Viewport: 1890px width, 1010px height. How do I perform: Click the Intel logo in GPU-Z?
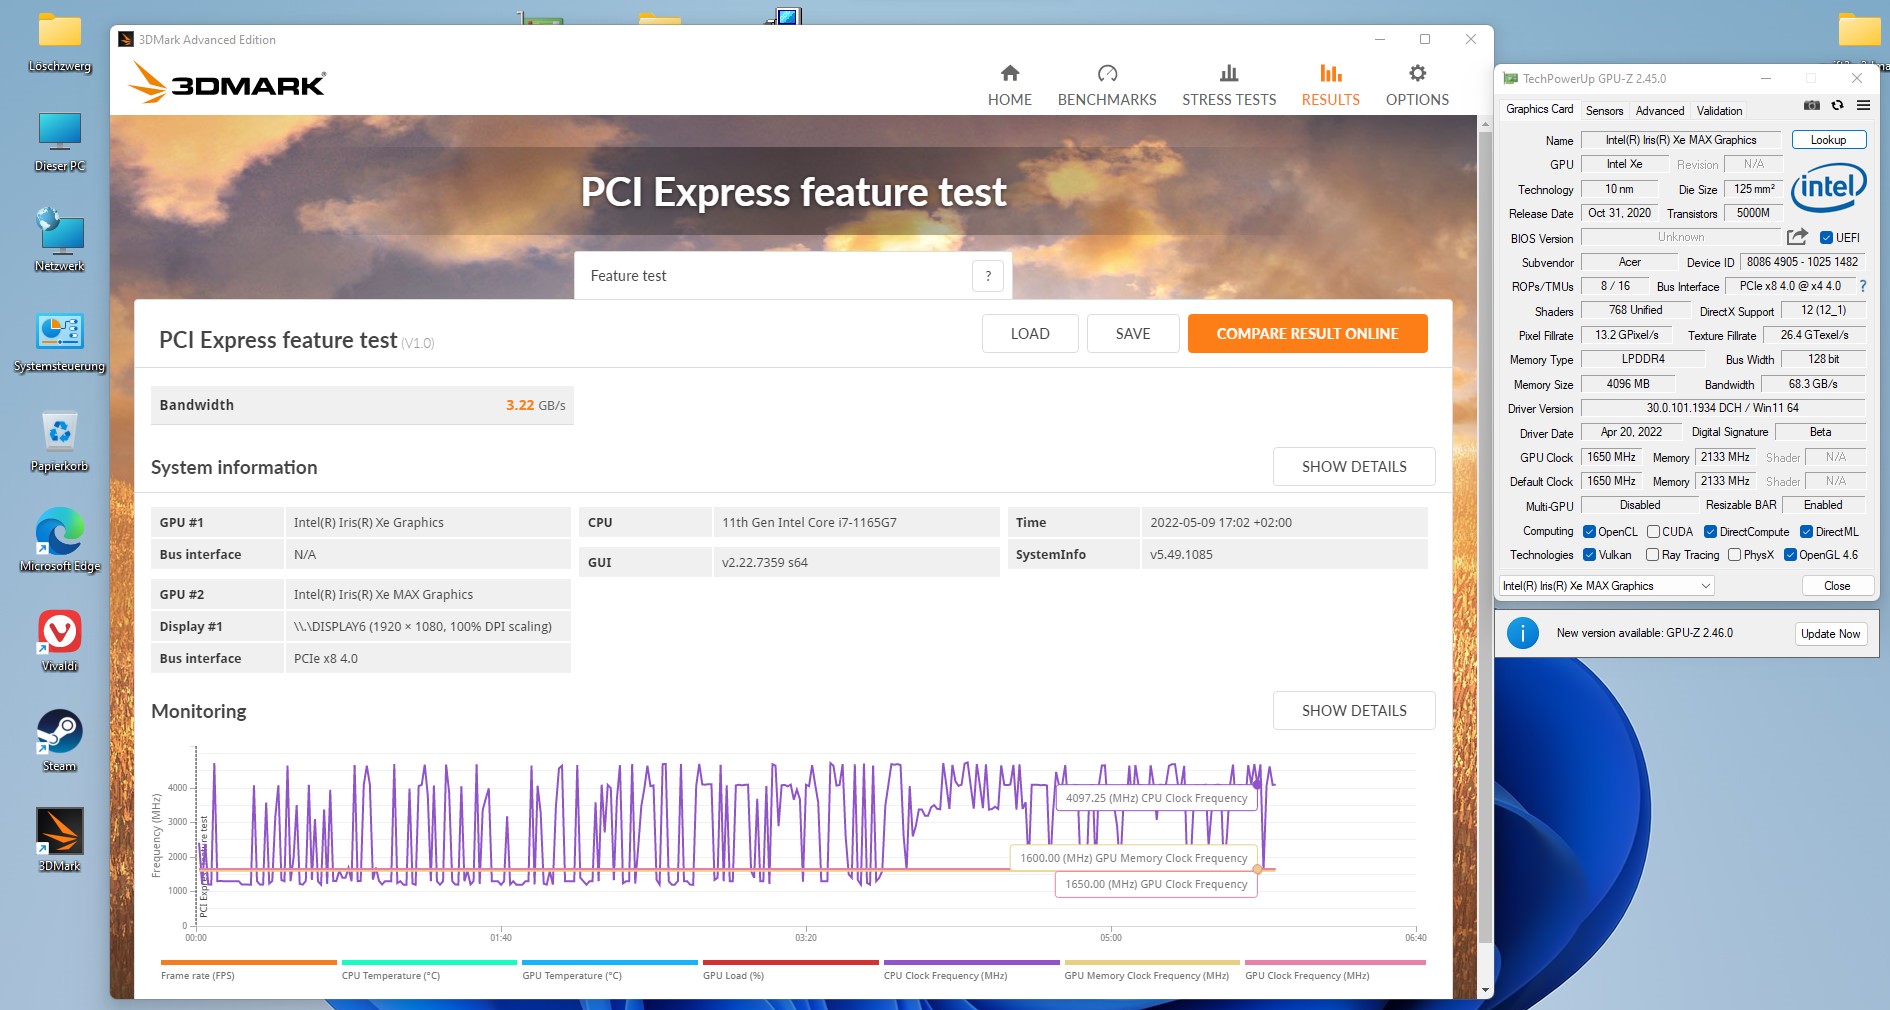[x=1829, y=187]
